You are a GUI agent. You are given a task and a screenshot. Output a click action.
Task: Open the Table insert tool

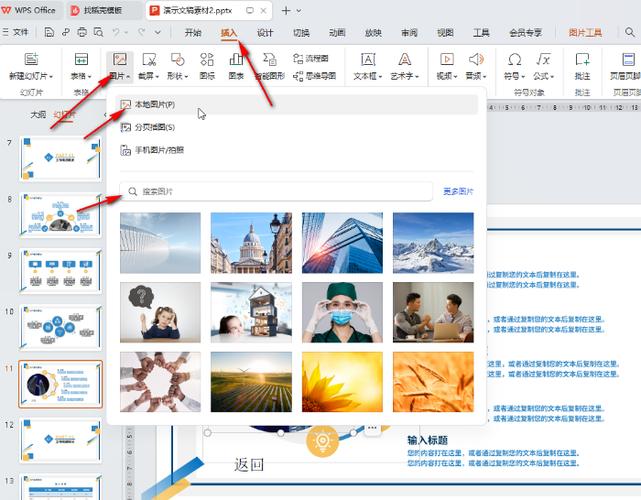81,60
